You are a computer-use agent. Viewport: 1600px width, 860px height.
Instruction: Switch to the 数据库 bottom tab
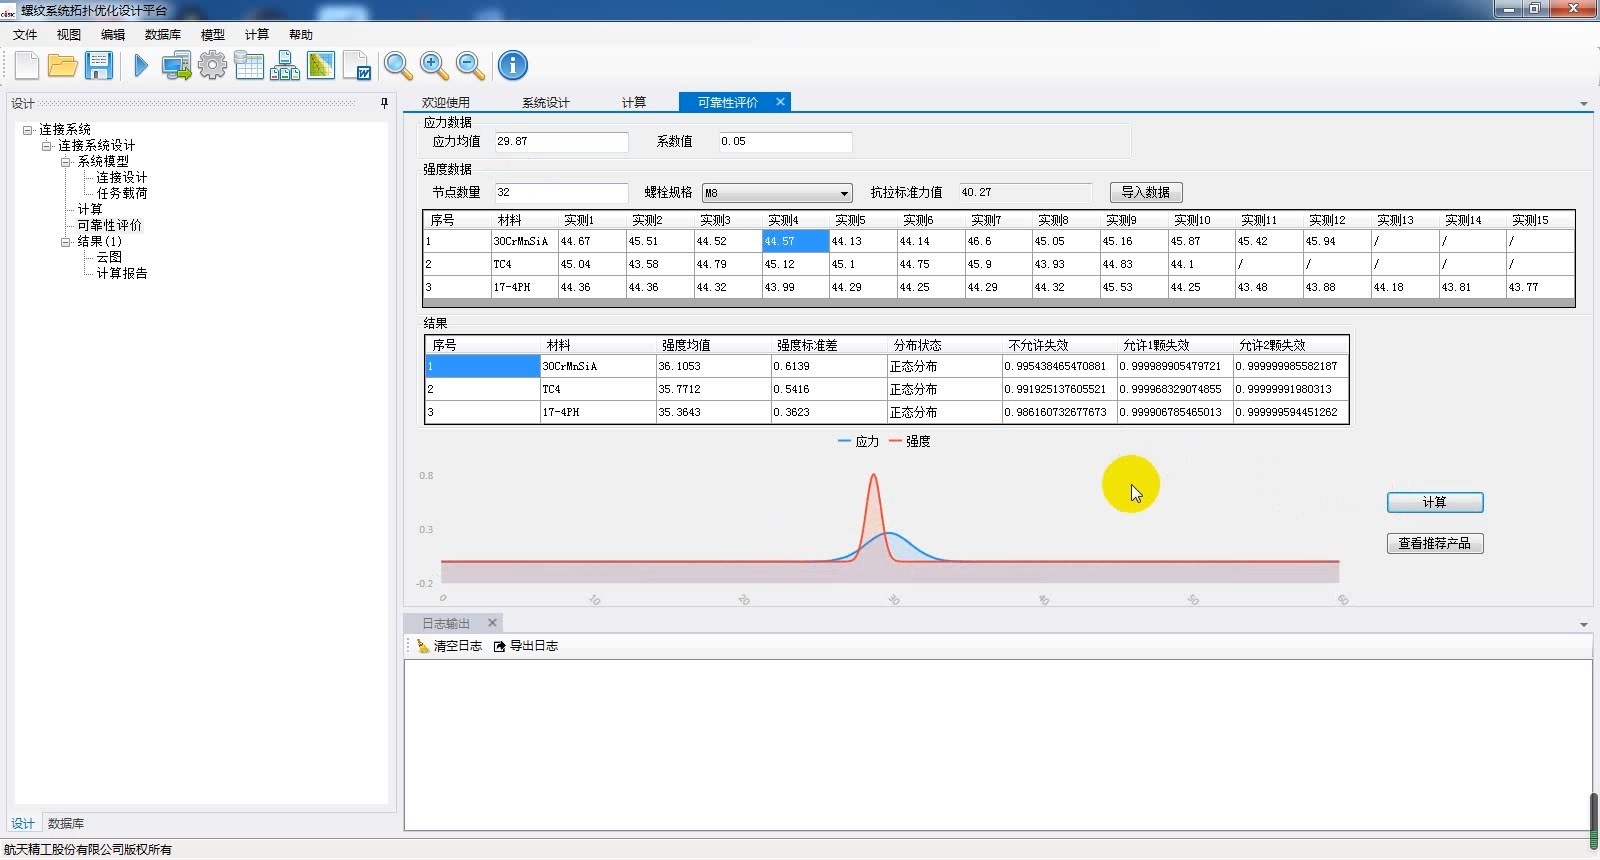click(x=66, y=824)
